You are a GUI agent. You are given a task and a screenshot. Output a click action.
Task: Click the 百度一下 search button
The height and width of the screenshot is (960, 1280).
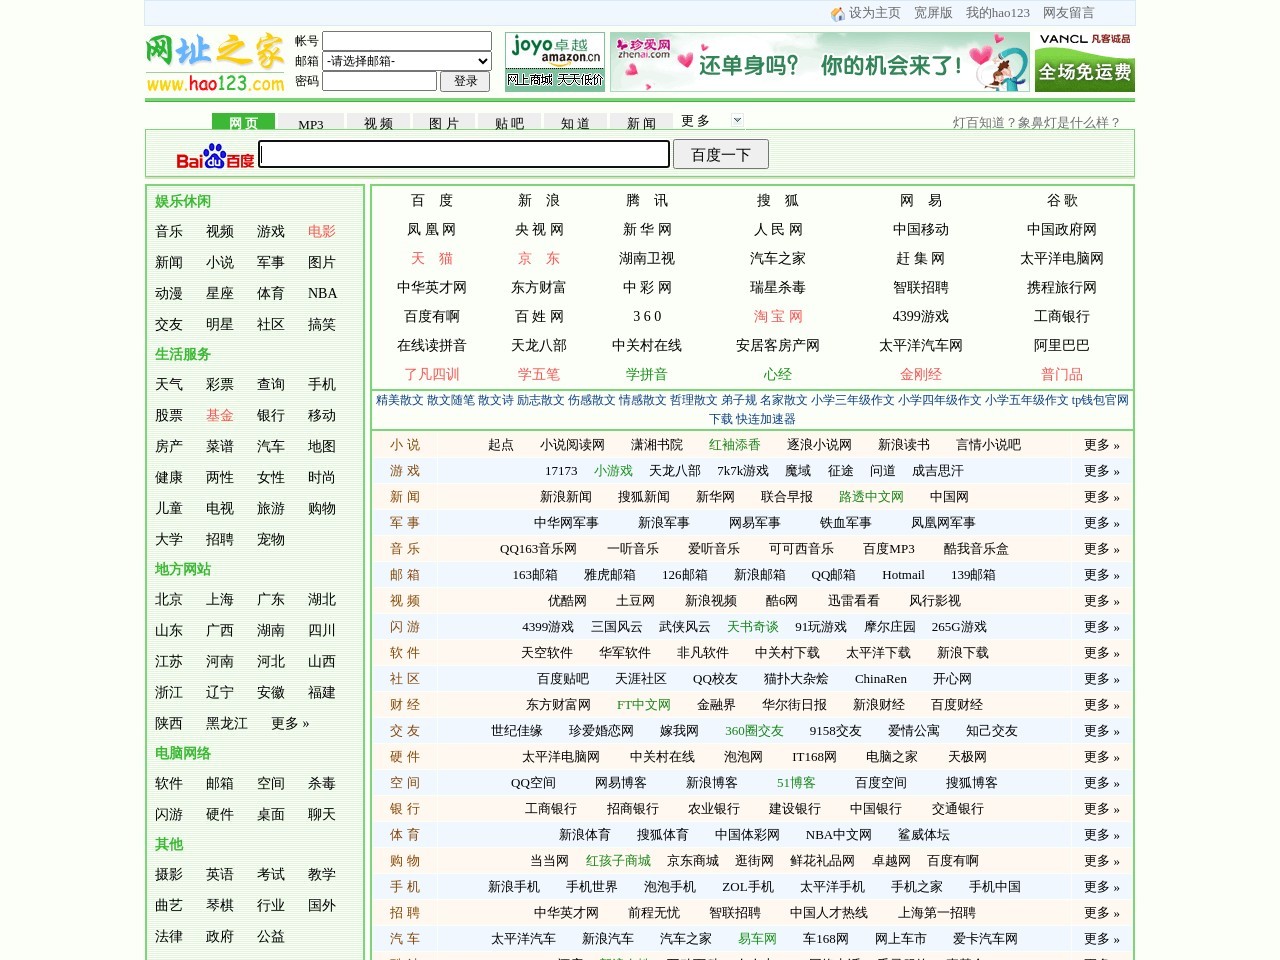[x=720, y=154]
